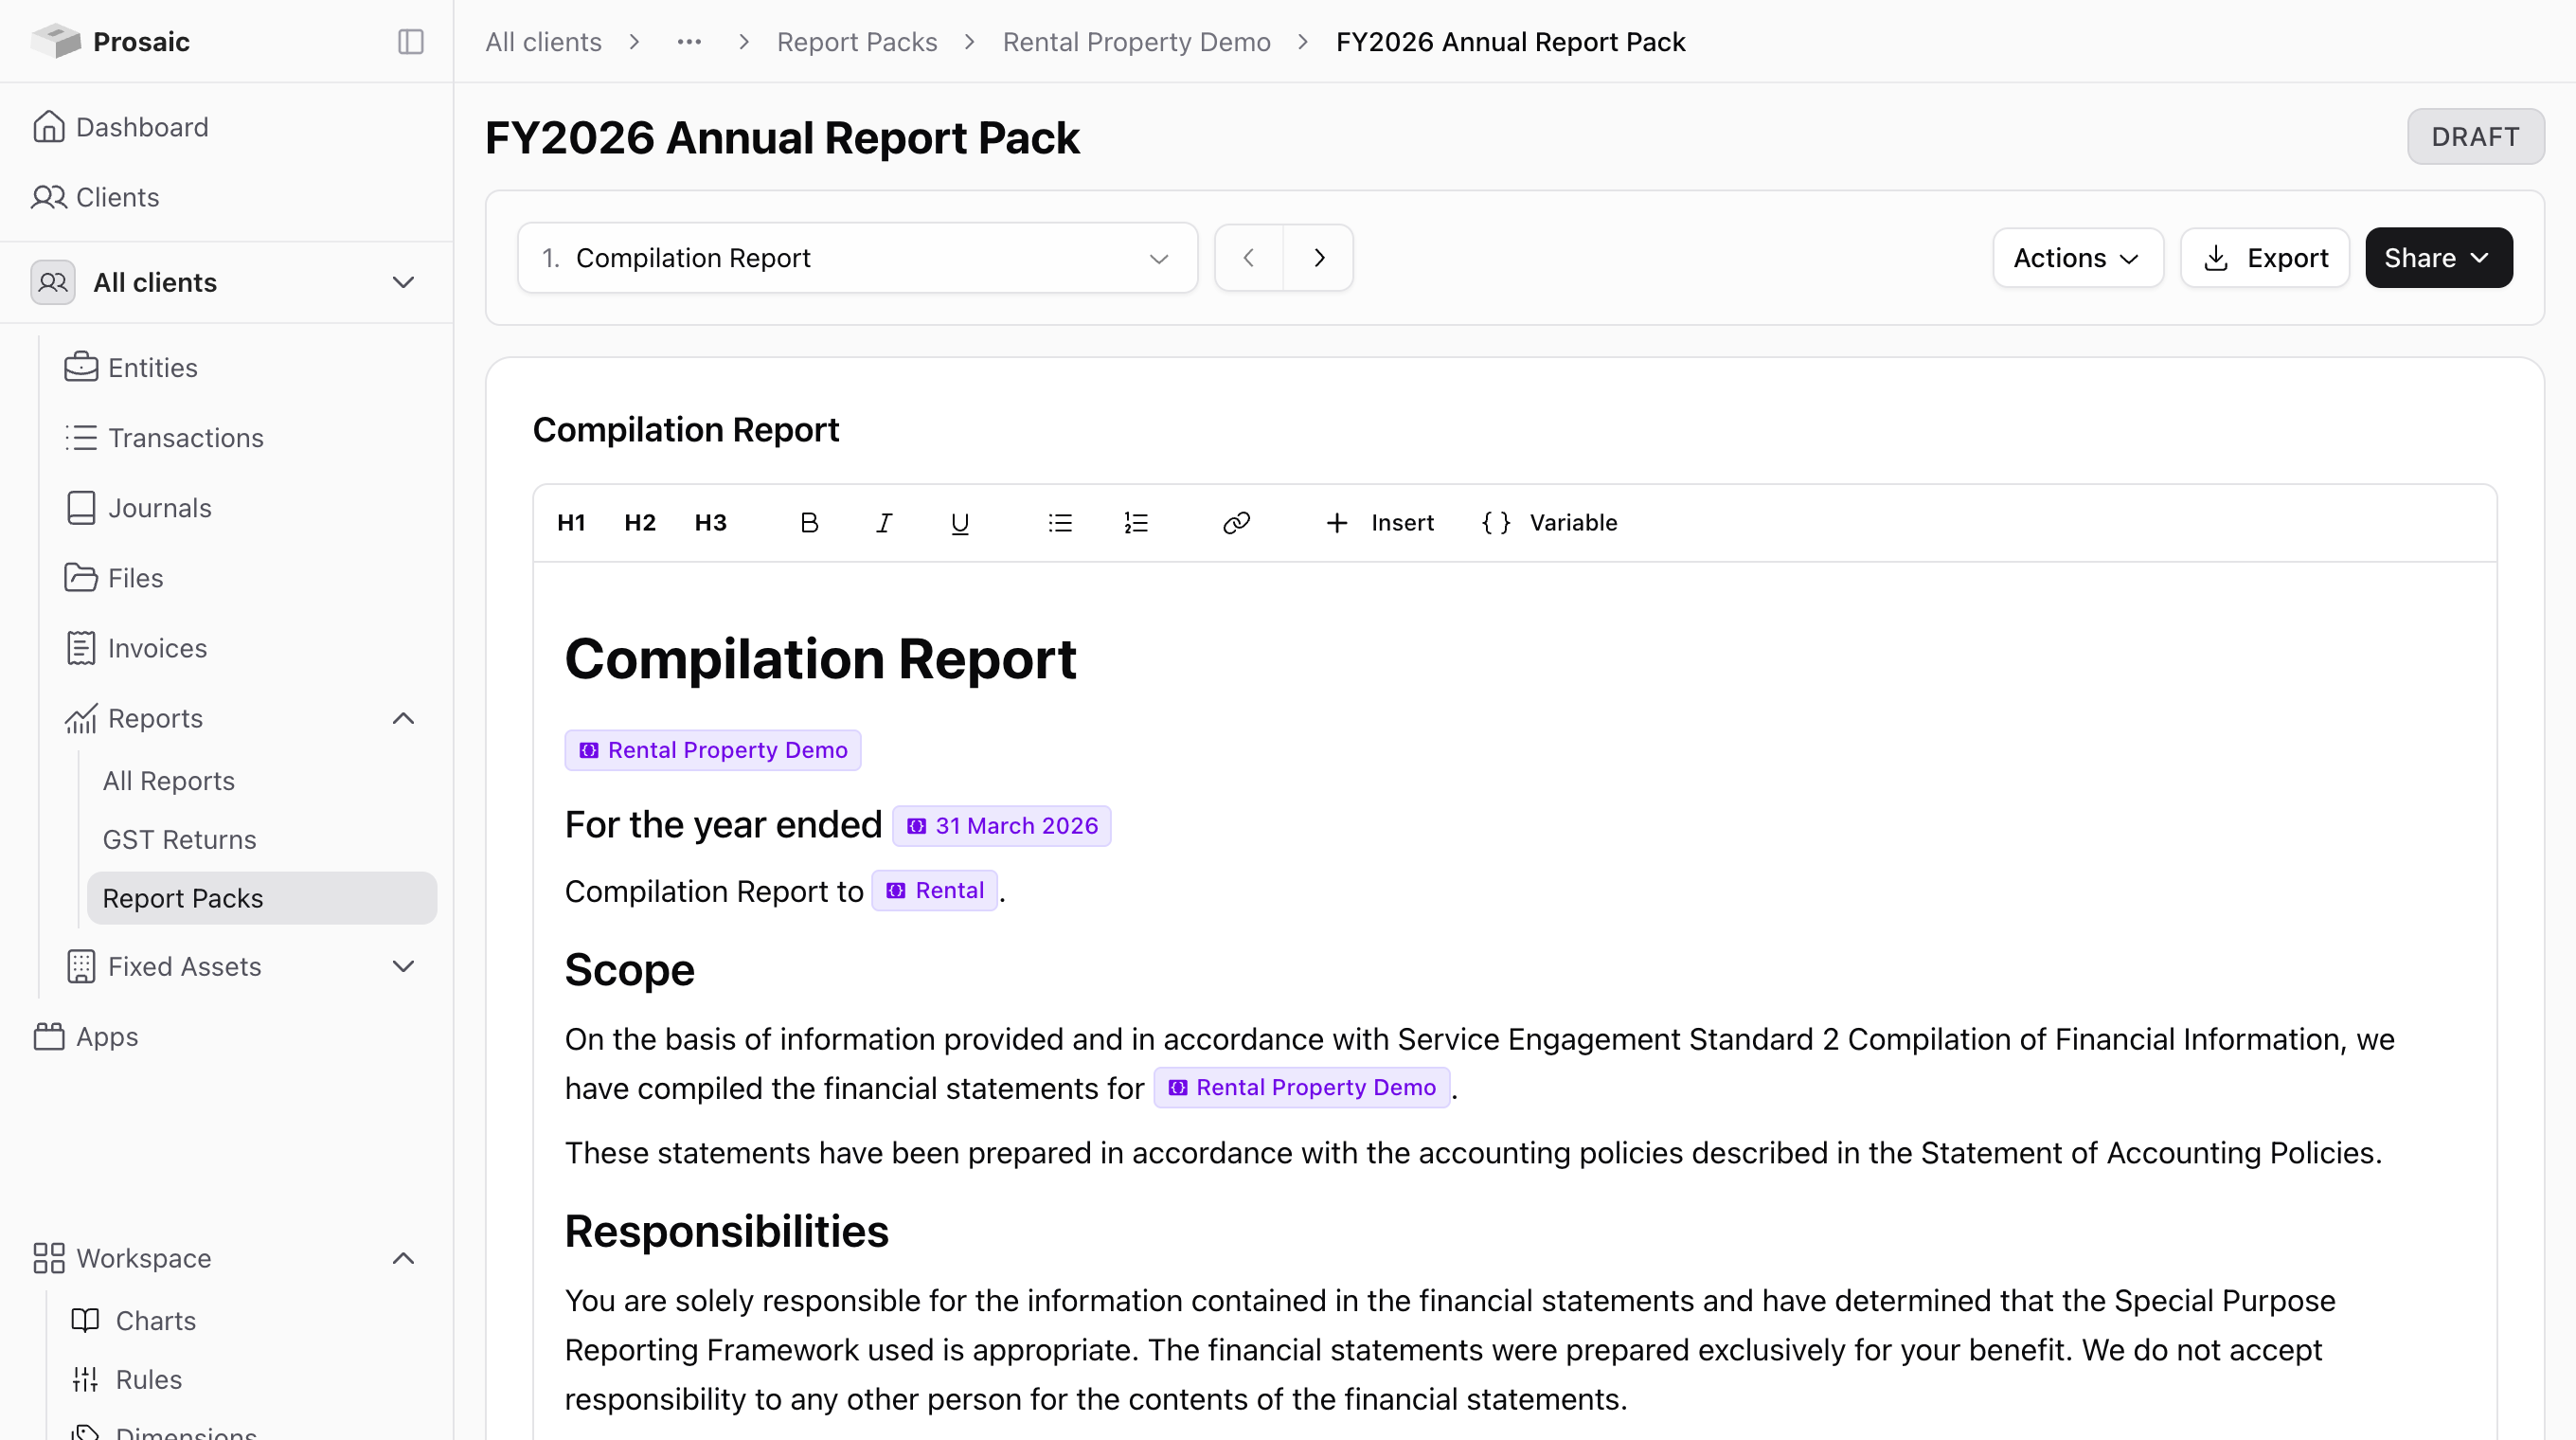Click the Responsibilities heading

click(727, 1231)
